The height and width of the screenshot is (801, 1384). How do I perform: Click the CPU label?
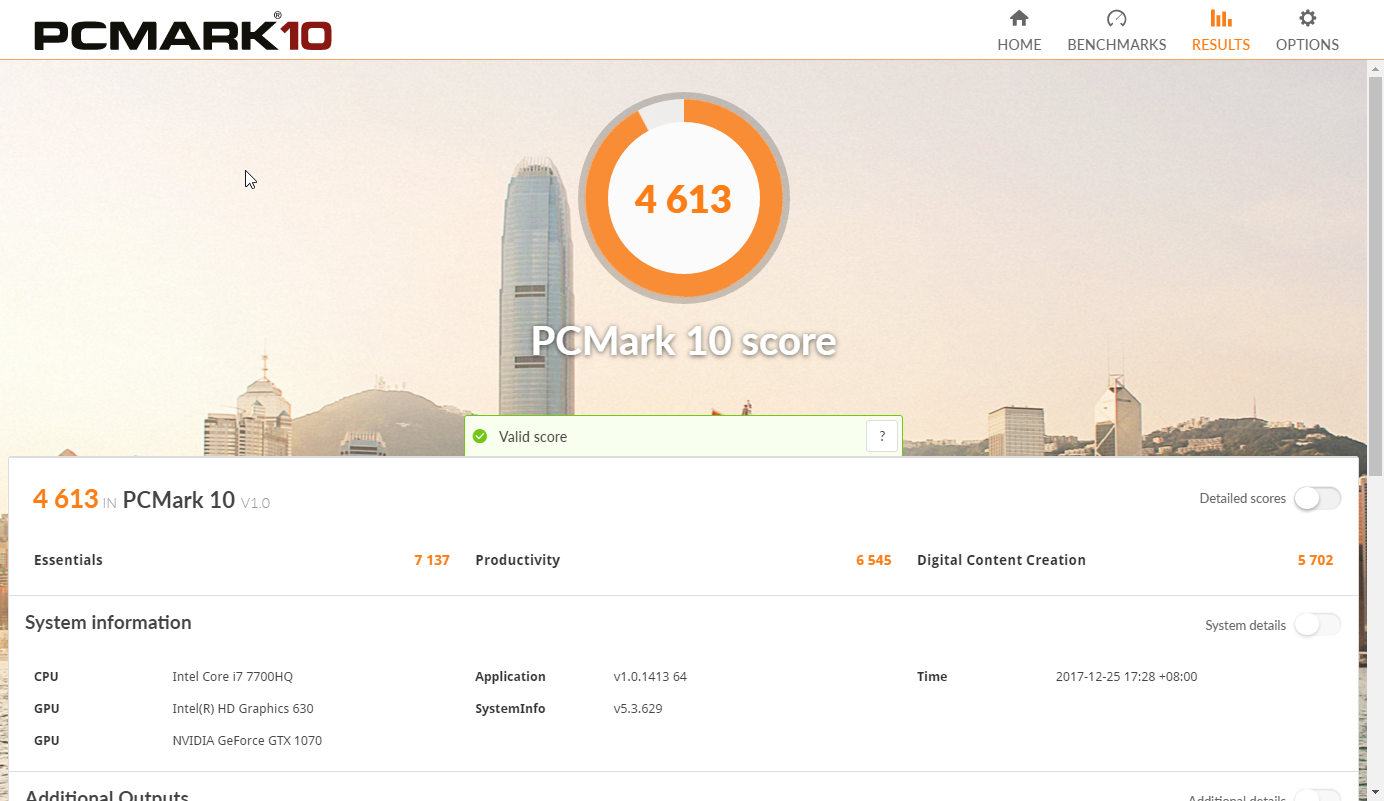(x=46, y=677)
